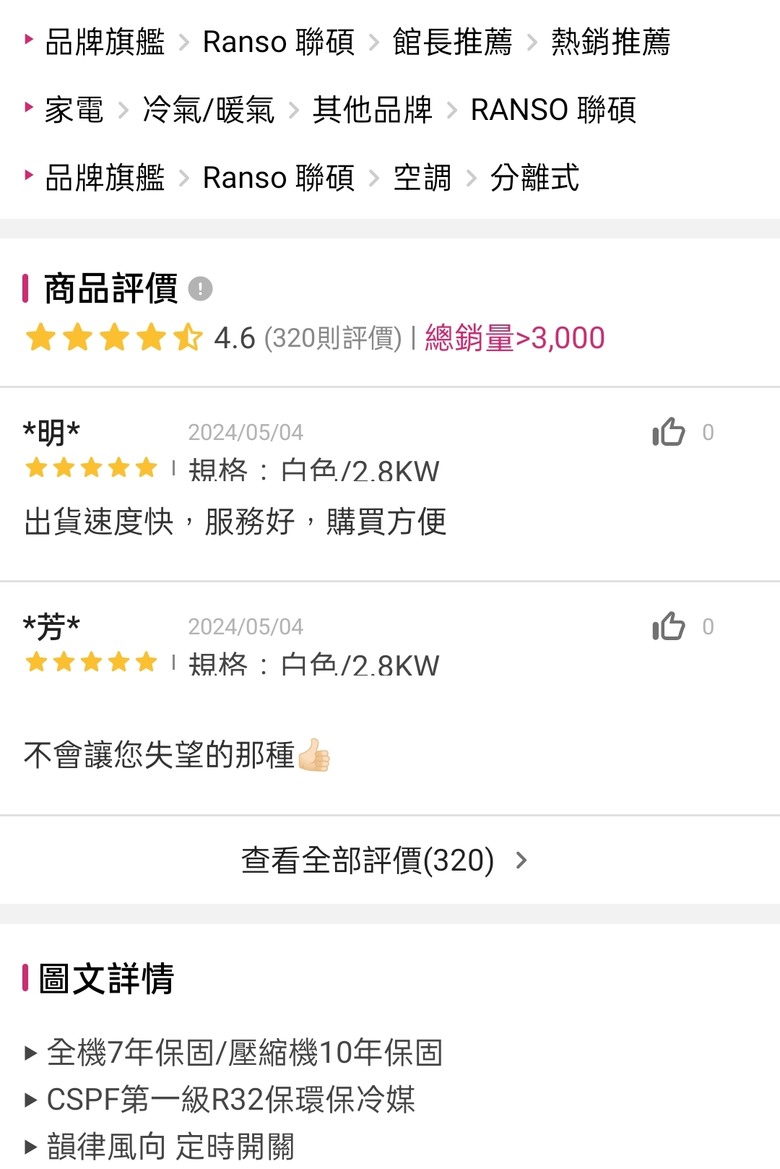
Task: Click the five-star rating of *芳* review
Action: click(x=91, y=662)
